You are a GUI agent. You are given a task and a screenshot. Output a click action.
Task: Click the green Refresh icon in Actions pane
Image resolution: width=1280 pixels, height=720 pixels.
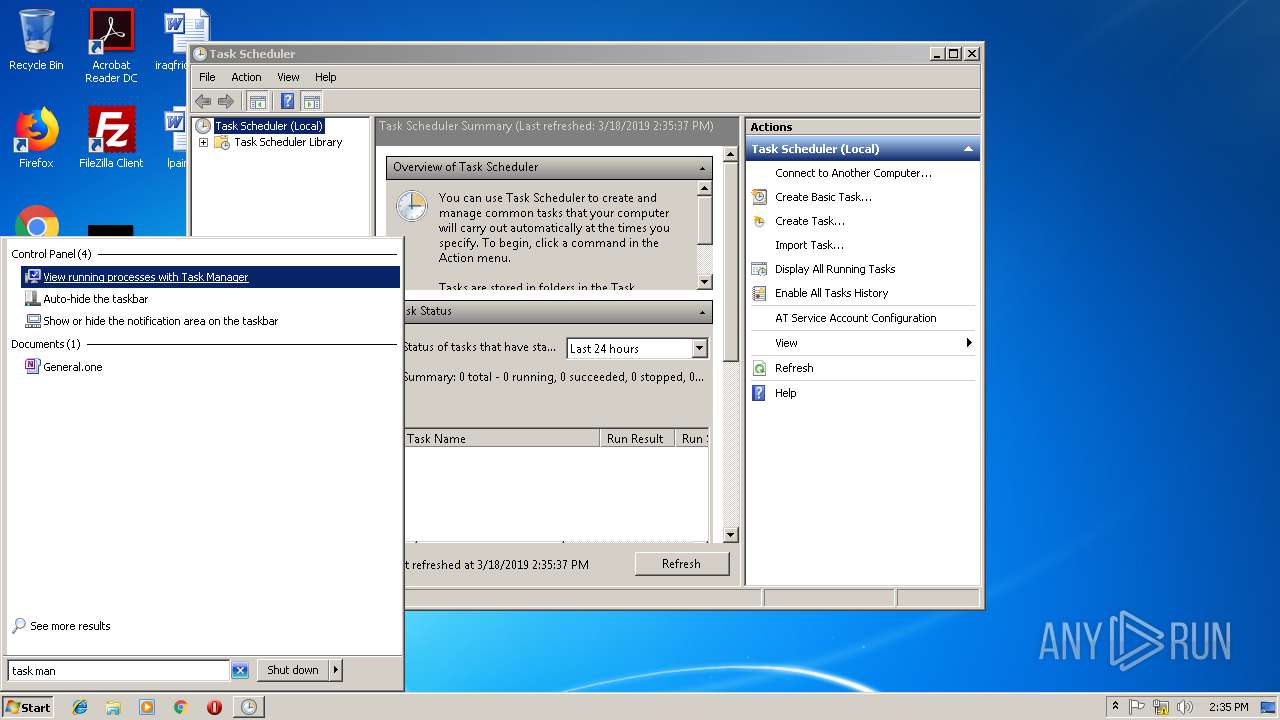tap(760, 368)
